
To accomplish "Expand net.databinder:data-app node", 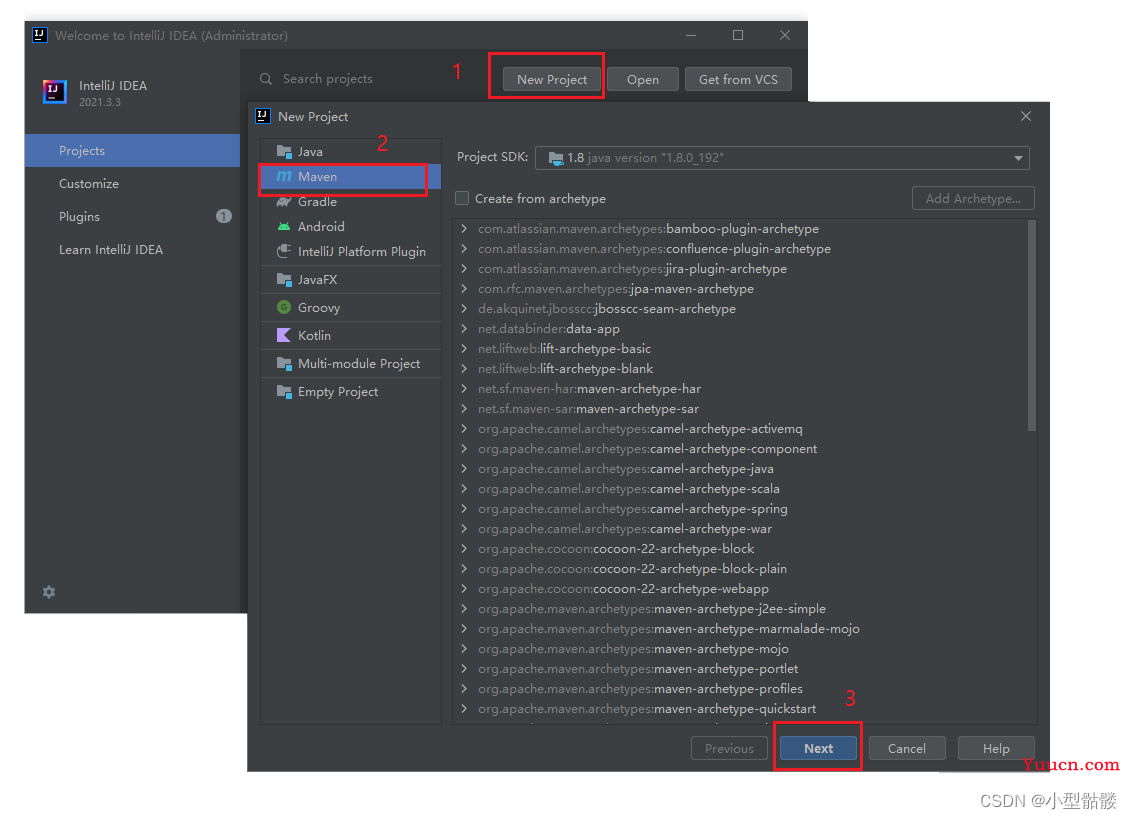I will click(464, 329).
